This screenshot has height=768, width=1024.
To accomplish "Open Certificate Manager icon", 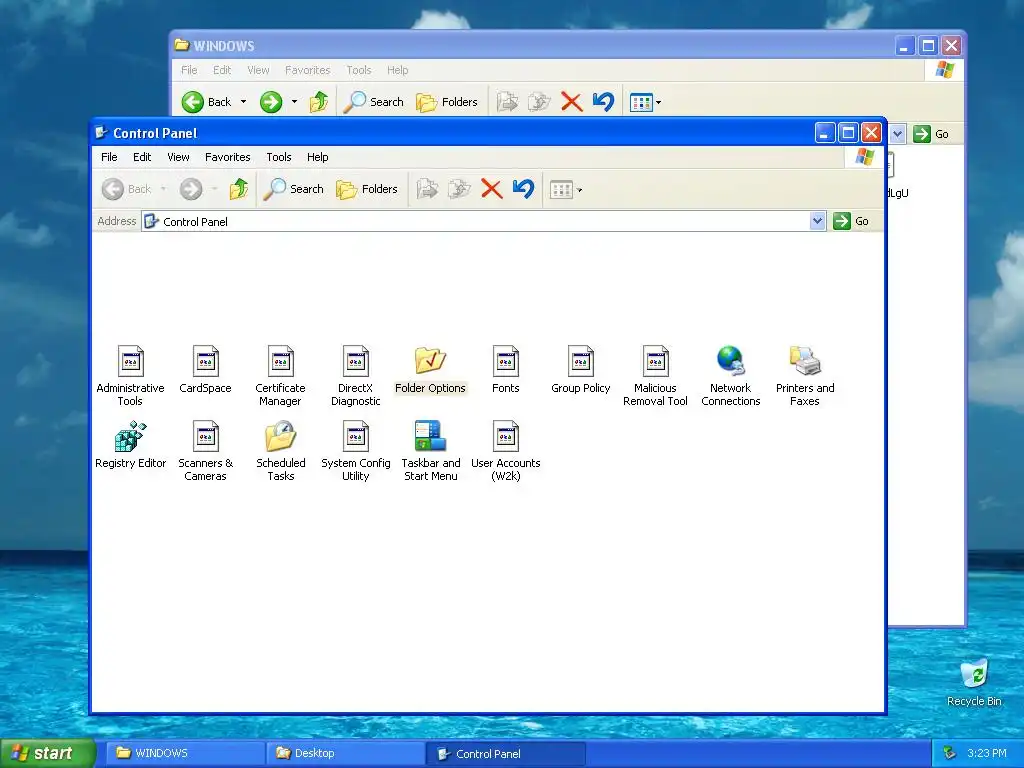I will [x=280, y=376].
